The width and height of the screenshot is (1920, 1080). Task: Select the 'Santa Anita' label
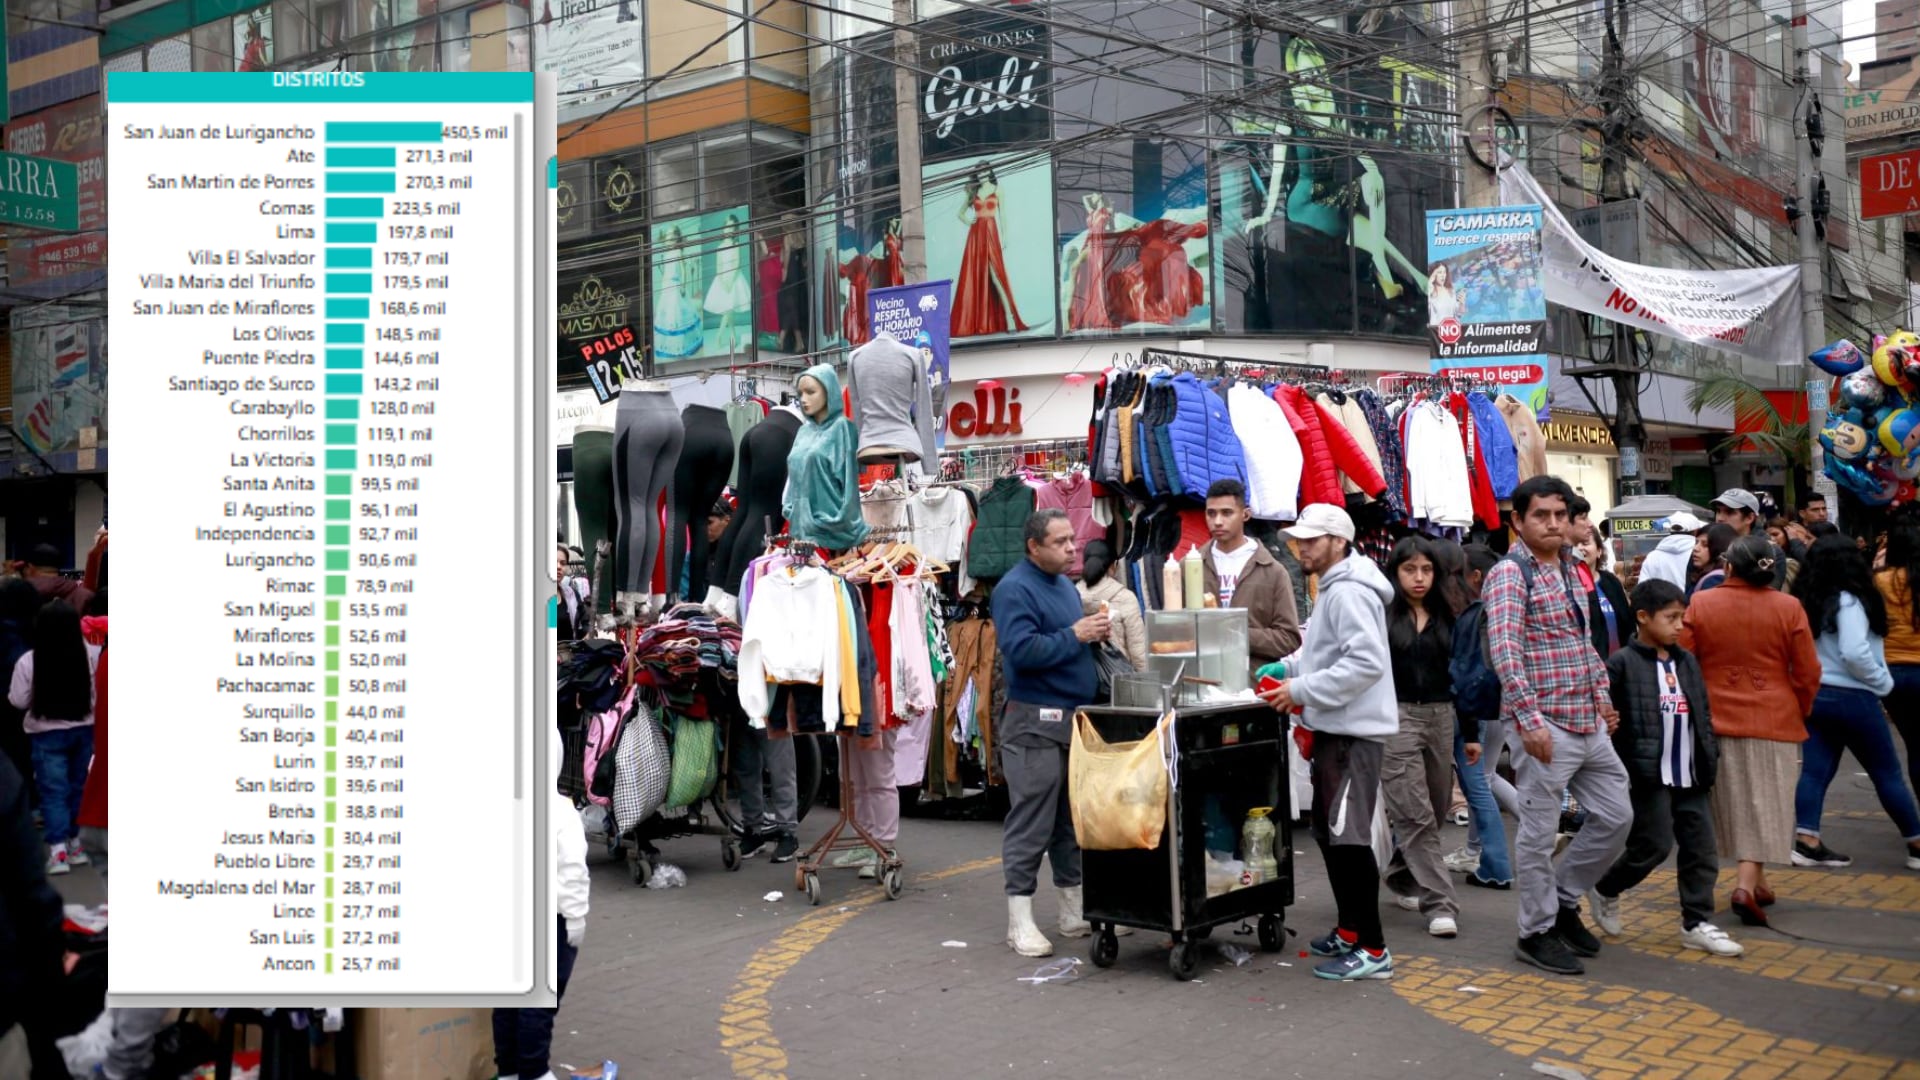click(x=268, y=484)
